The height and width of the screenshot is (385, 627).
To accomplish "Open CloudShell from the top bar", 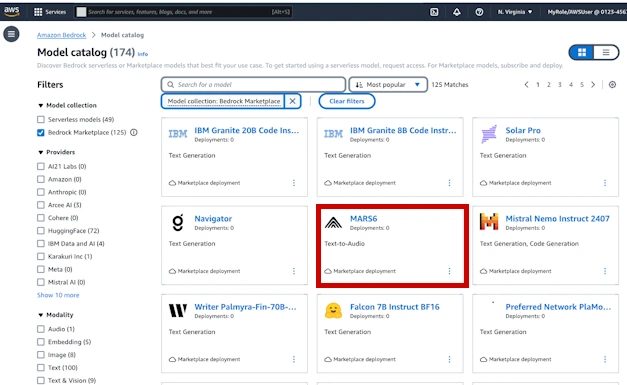I will (x=434, y=12).
